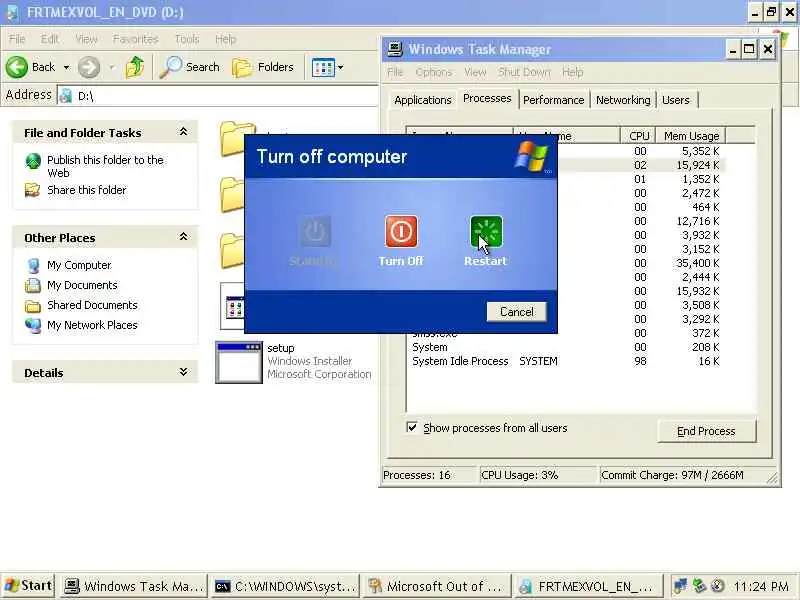
Task: Switch to Networking tab in Task Manager
Action: click(x=623, y=100)
